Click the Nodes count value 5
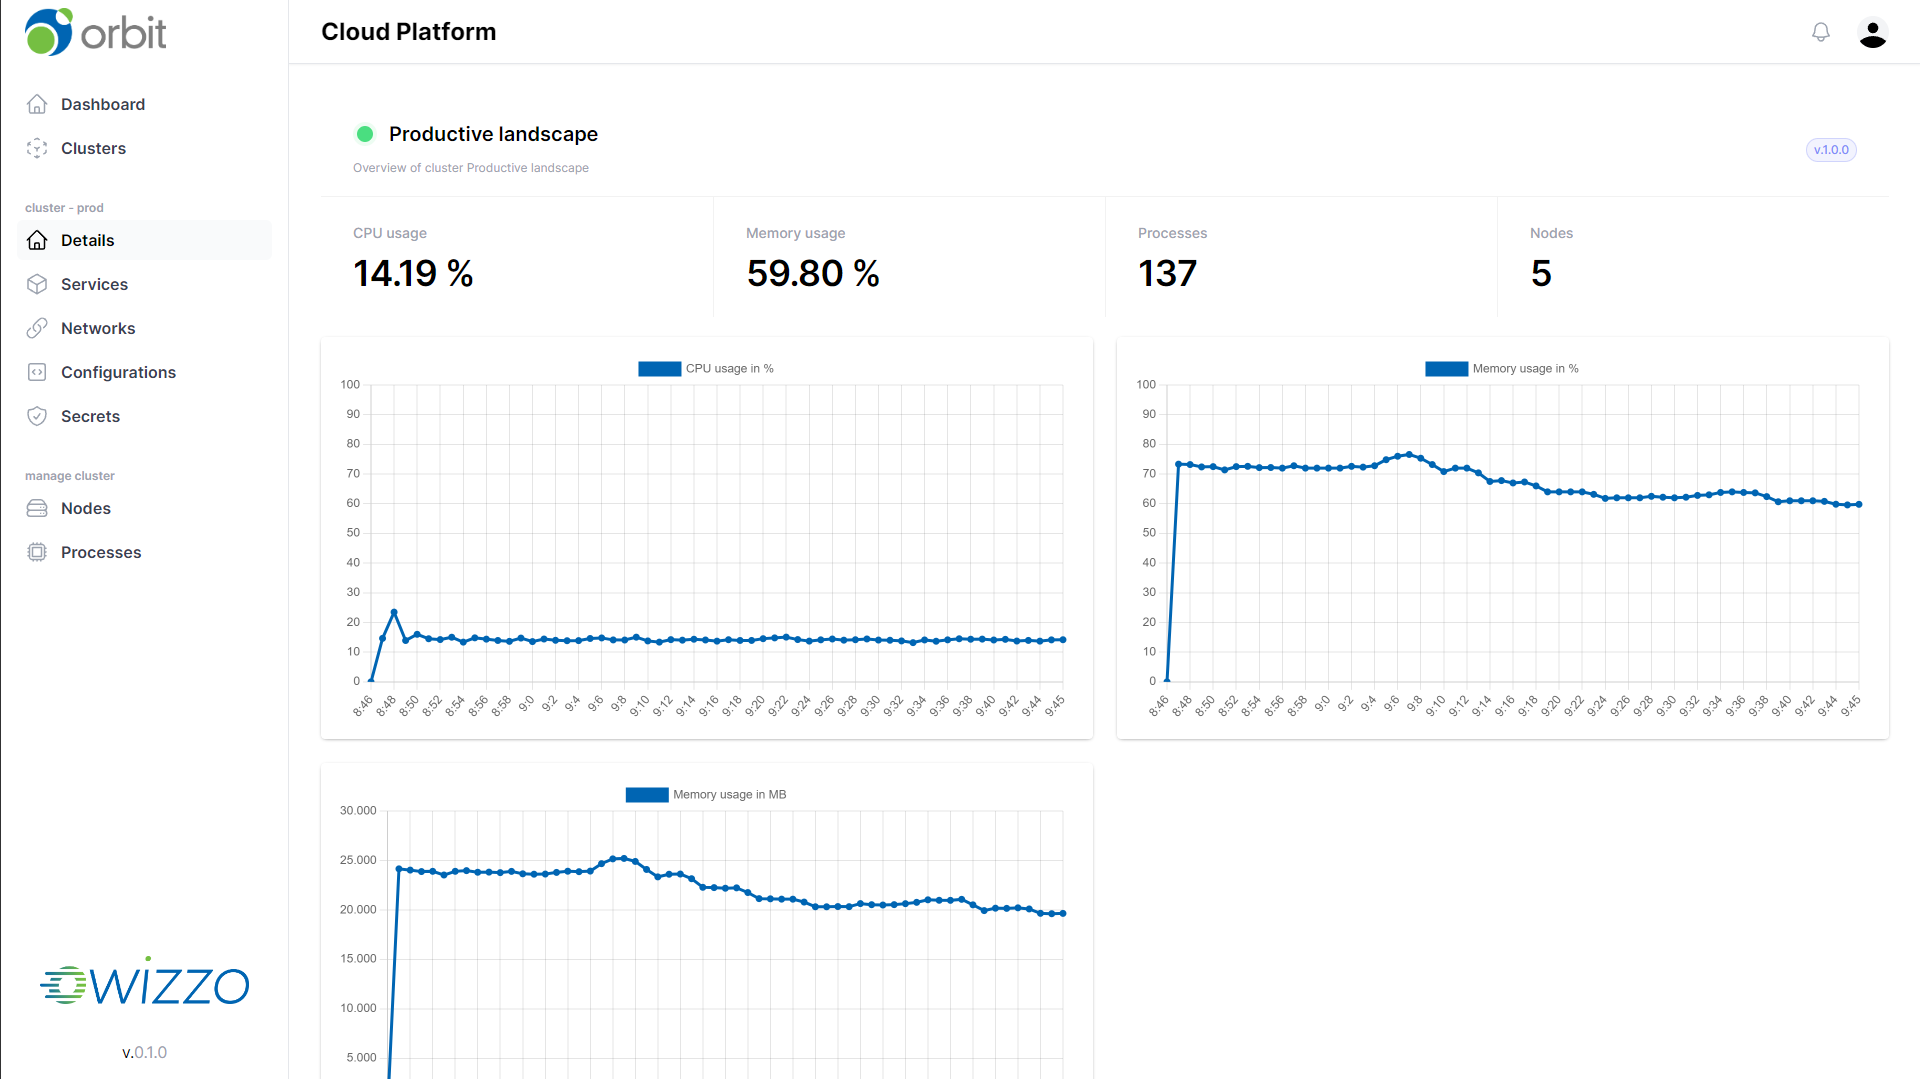The width and height of the screenshot is (1920, 1079). pyautogui.click(x=1541, y=273)
